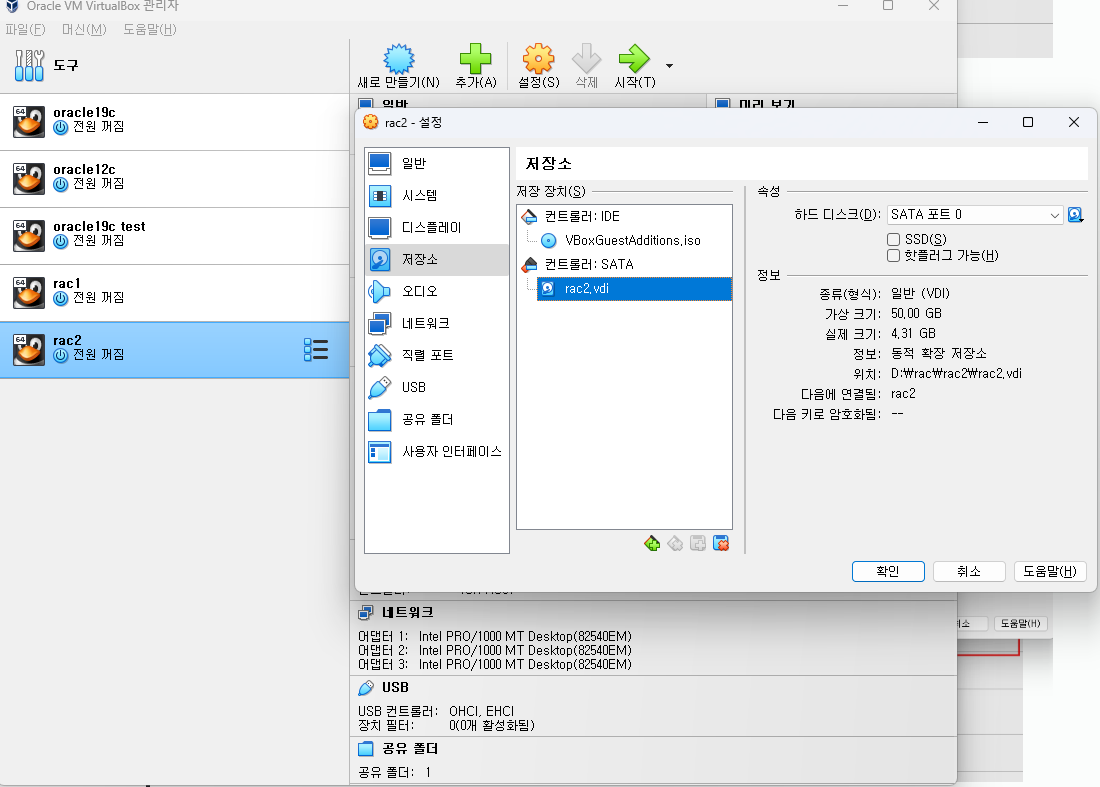
Task: Select the 저장소 settings category
Action: 436,260
